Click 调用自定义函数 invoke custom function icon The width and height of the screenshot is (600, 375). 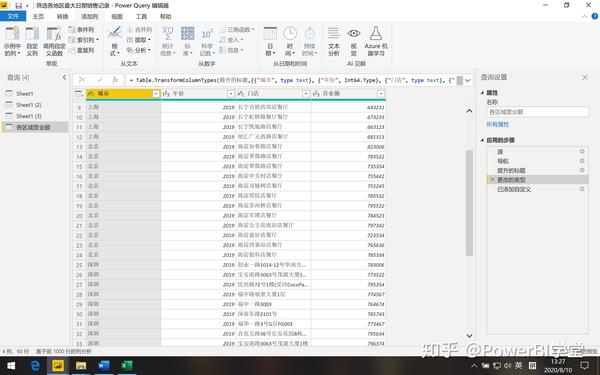[54, 34]
